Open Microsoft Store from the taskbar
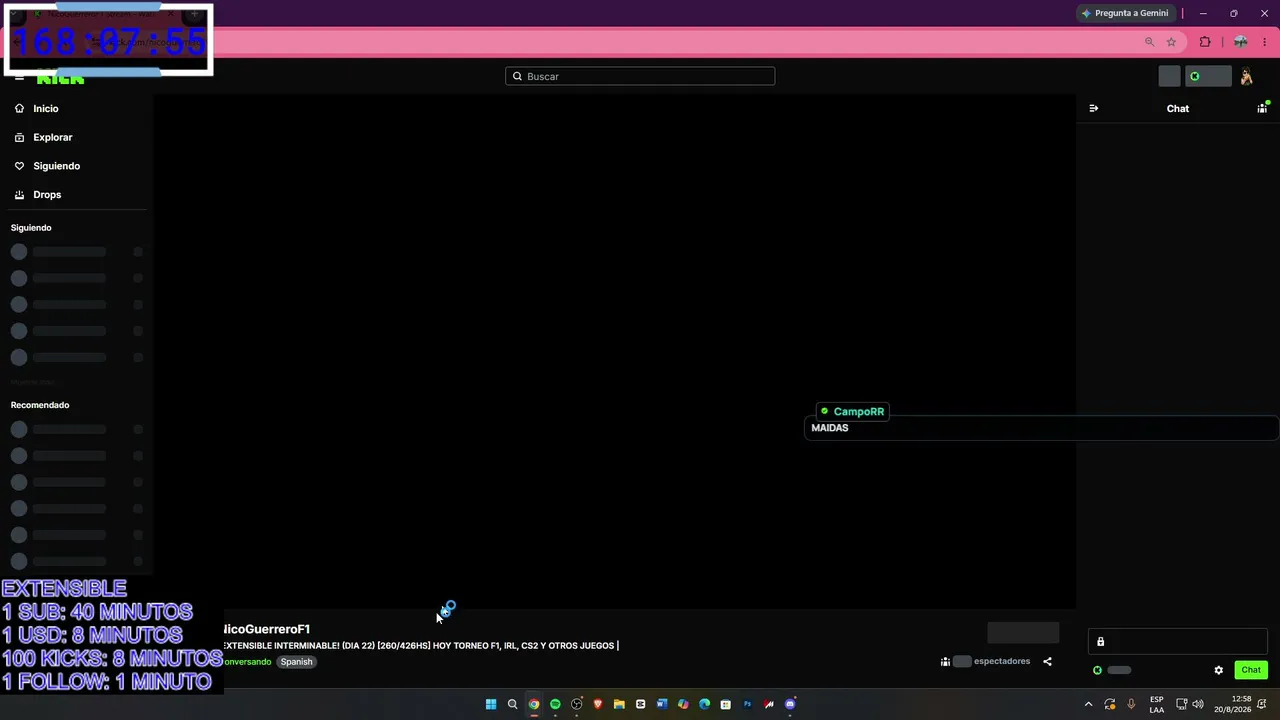Screen dimensions: 1280x720 [726, 704]
